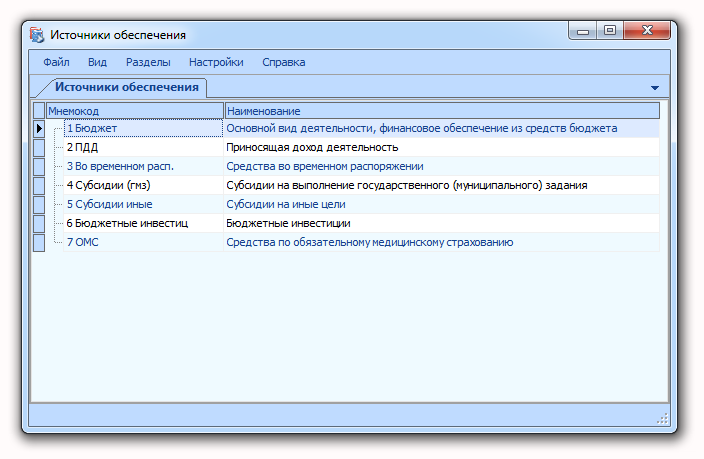Click cell 'Основной вид деятельности, финансовое обеспечение'
Screen dimensions: 704x459
point(442,128)
